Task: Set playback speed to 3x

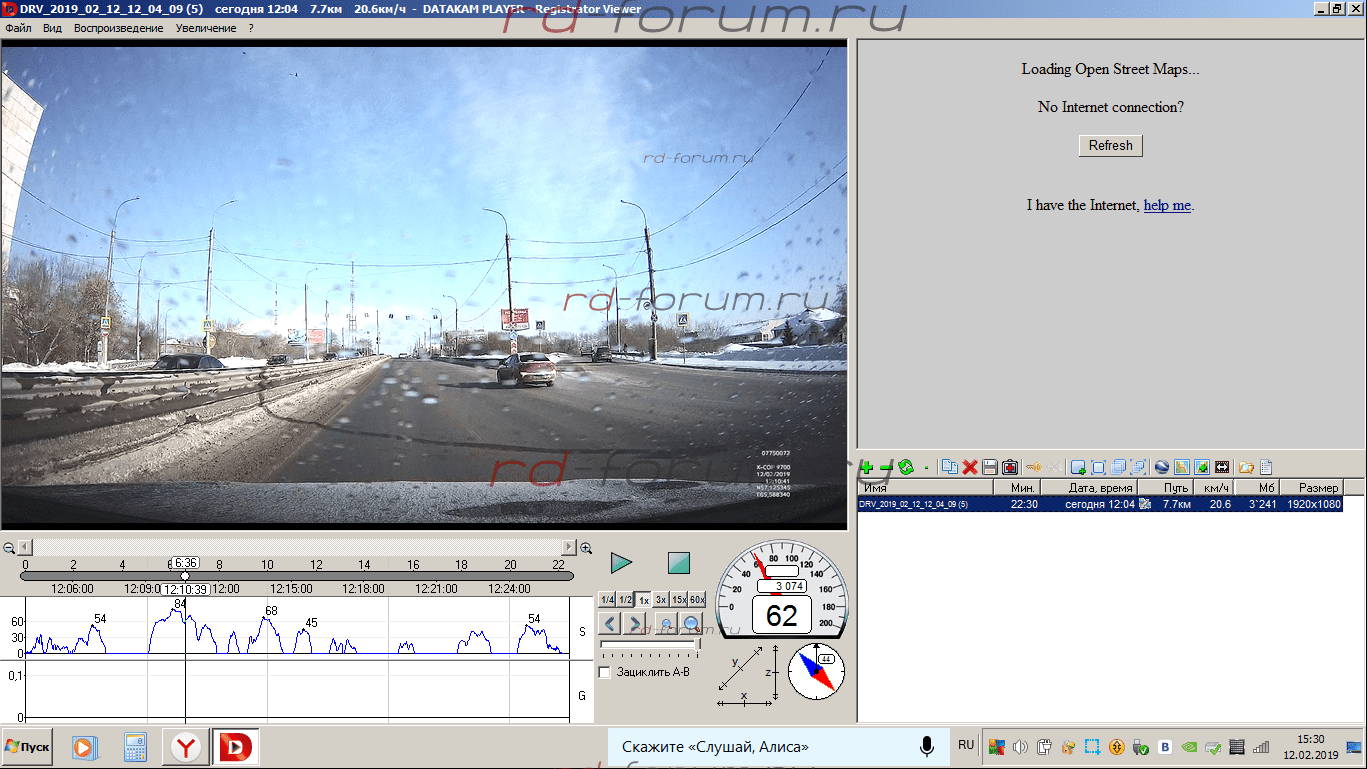Action: [x=661, y=600]
